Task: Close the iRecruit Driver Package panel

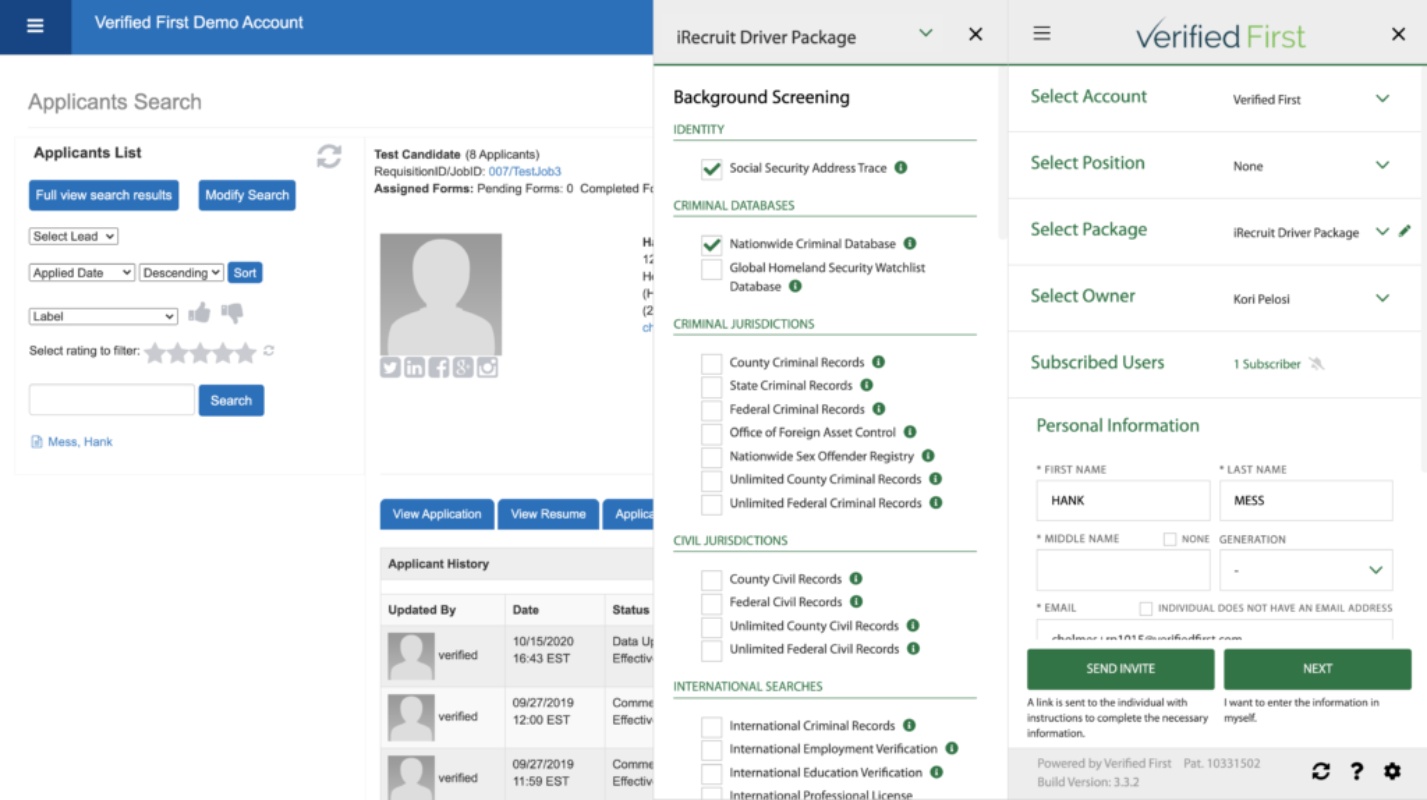Action: pyautogui.click(x=976, y=34)
